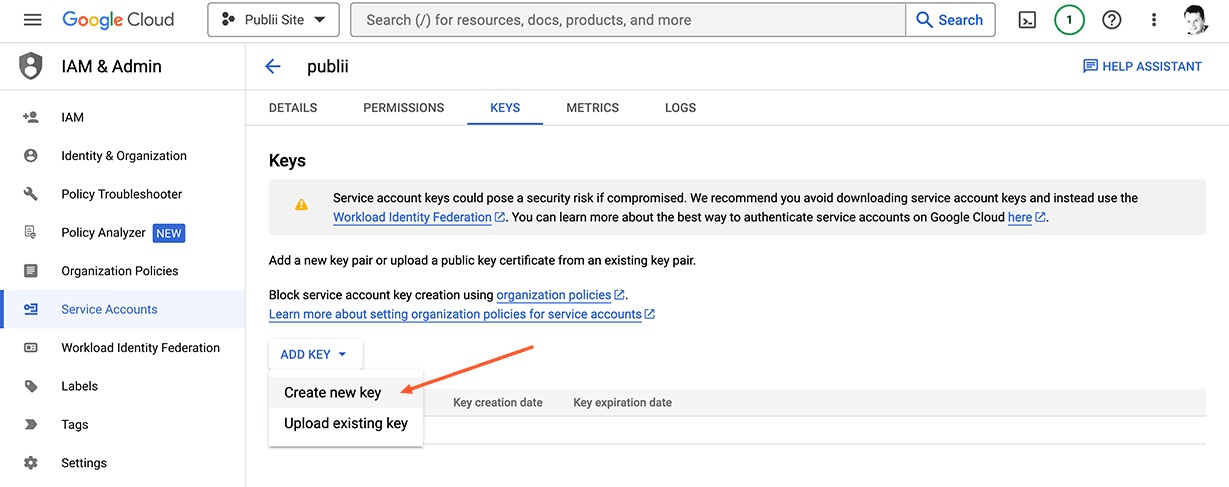Viewport: 1229px width, 487px height.
Task: Choose Upload existing key option
Action: [345, 423]
